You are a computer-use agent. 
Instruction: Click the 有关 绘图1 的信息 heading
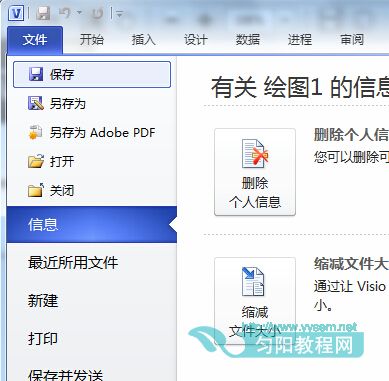point(300,87)
